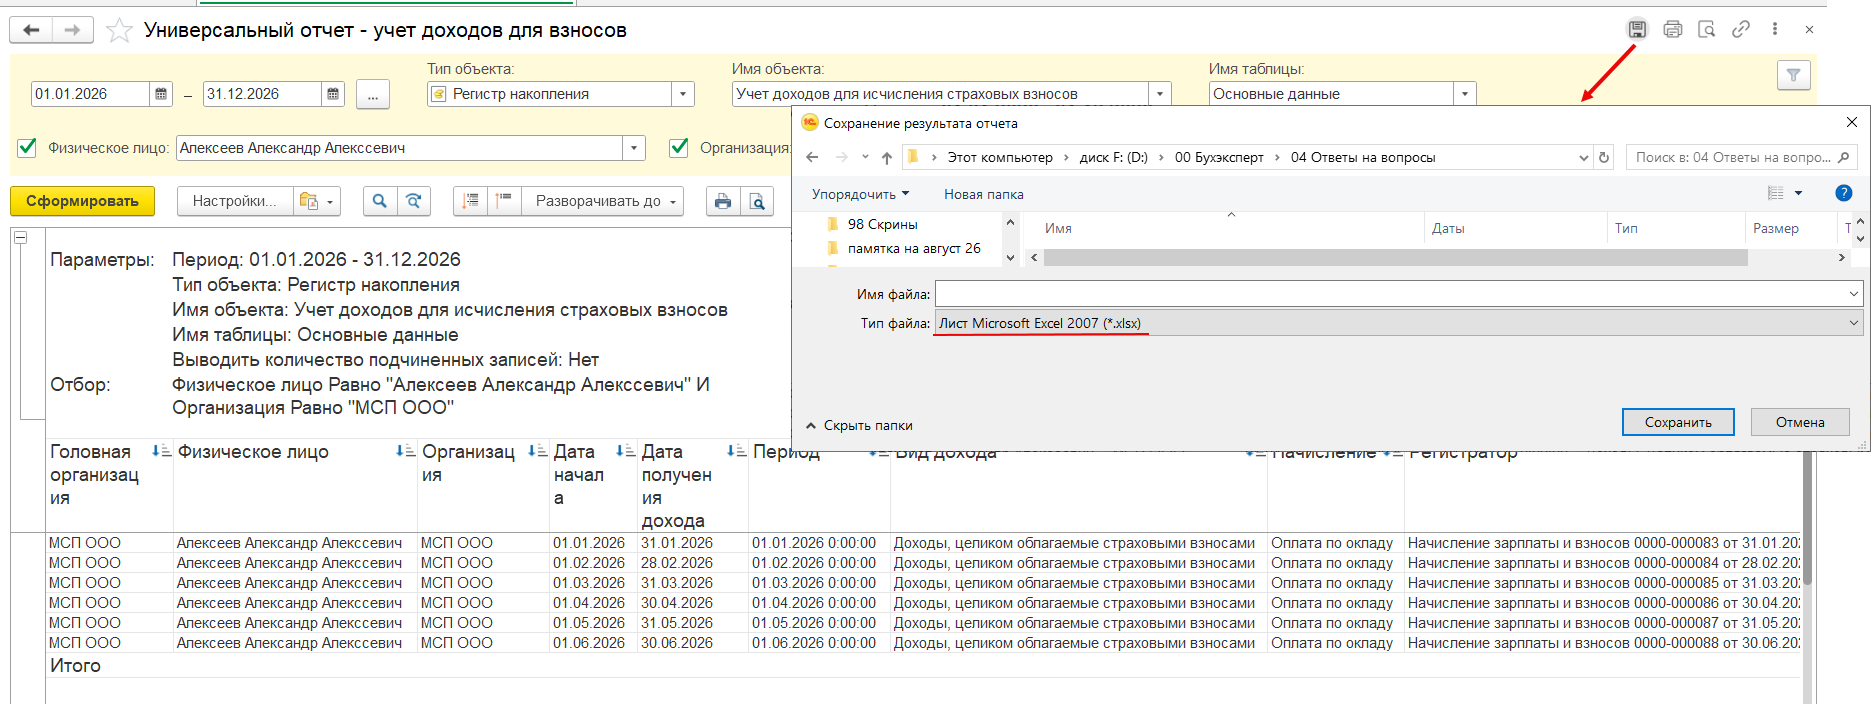Open calendar for end date 31.12.2026

coord(333,94)
